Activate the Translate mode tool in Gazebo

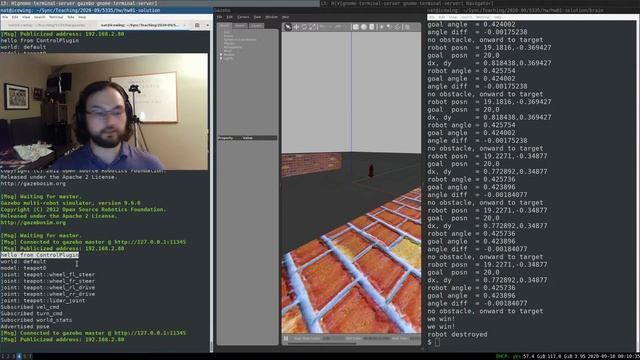[x=296, y=27]
